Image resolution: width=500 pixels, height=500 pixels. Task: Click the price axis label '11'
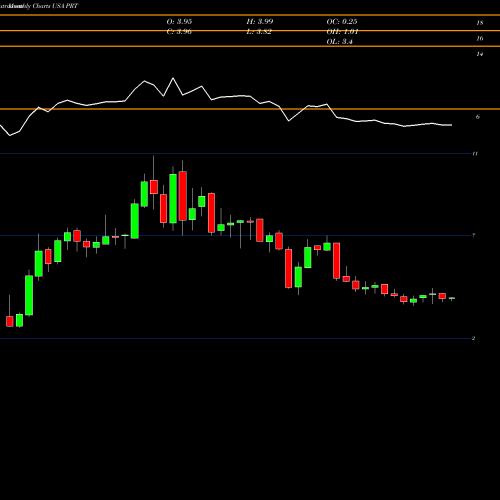pos(475,154)
